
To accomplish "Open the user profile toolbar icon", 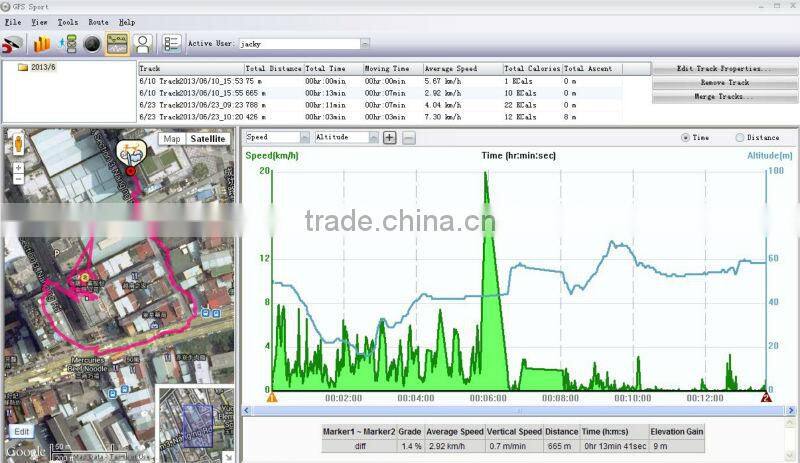I will point(143,44).
